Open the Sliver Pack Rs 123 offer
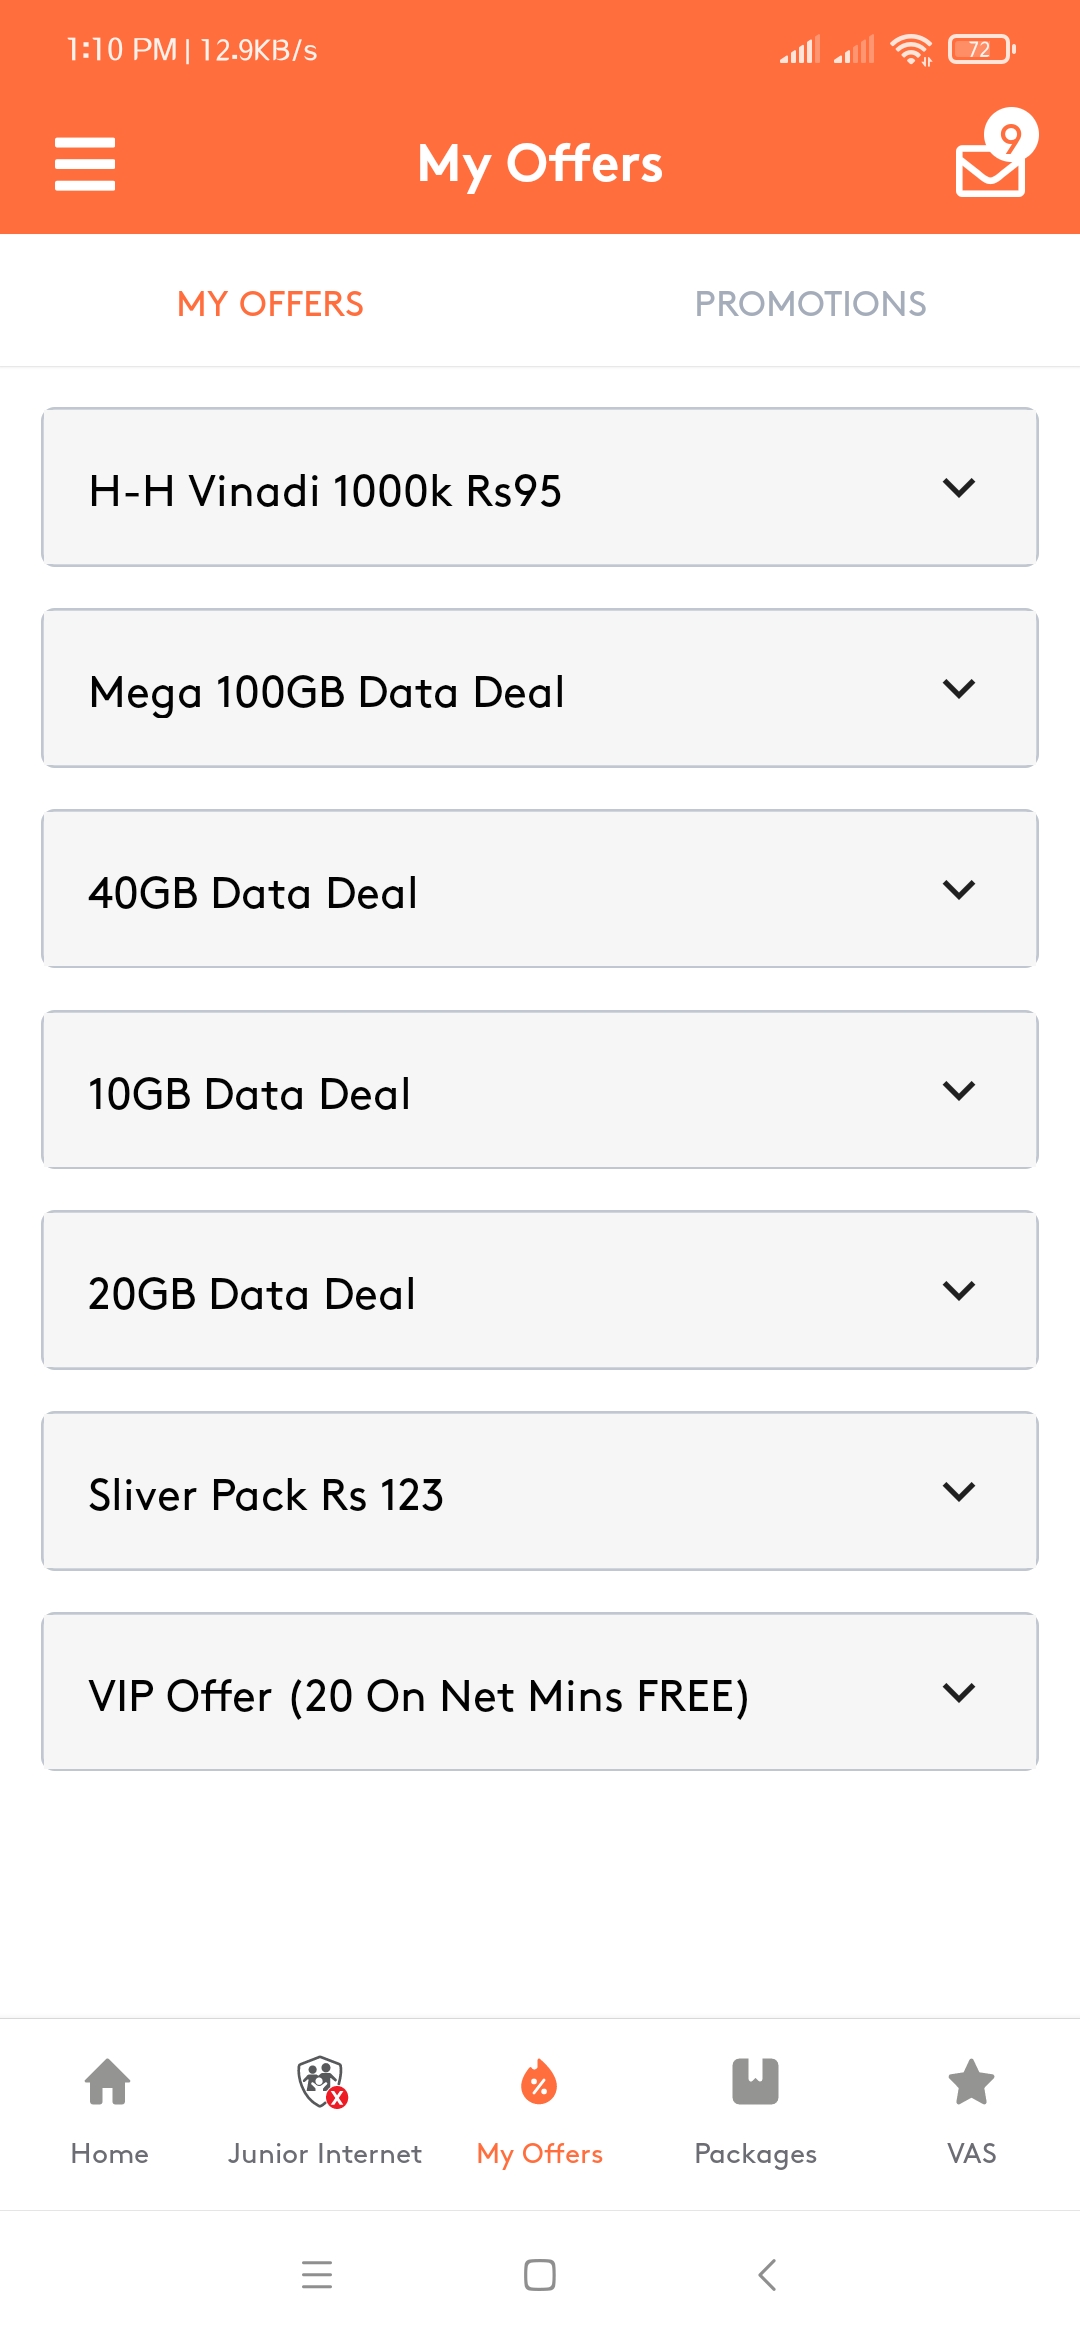The width and height of the screenshot is (1080, 2340). (540, 1491)
